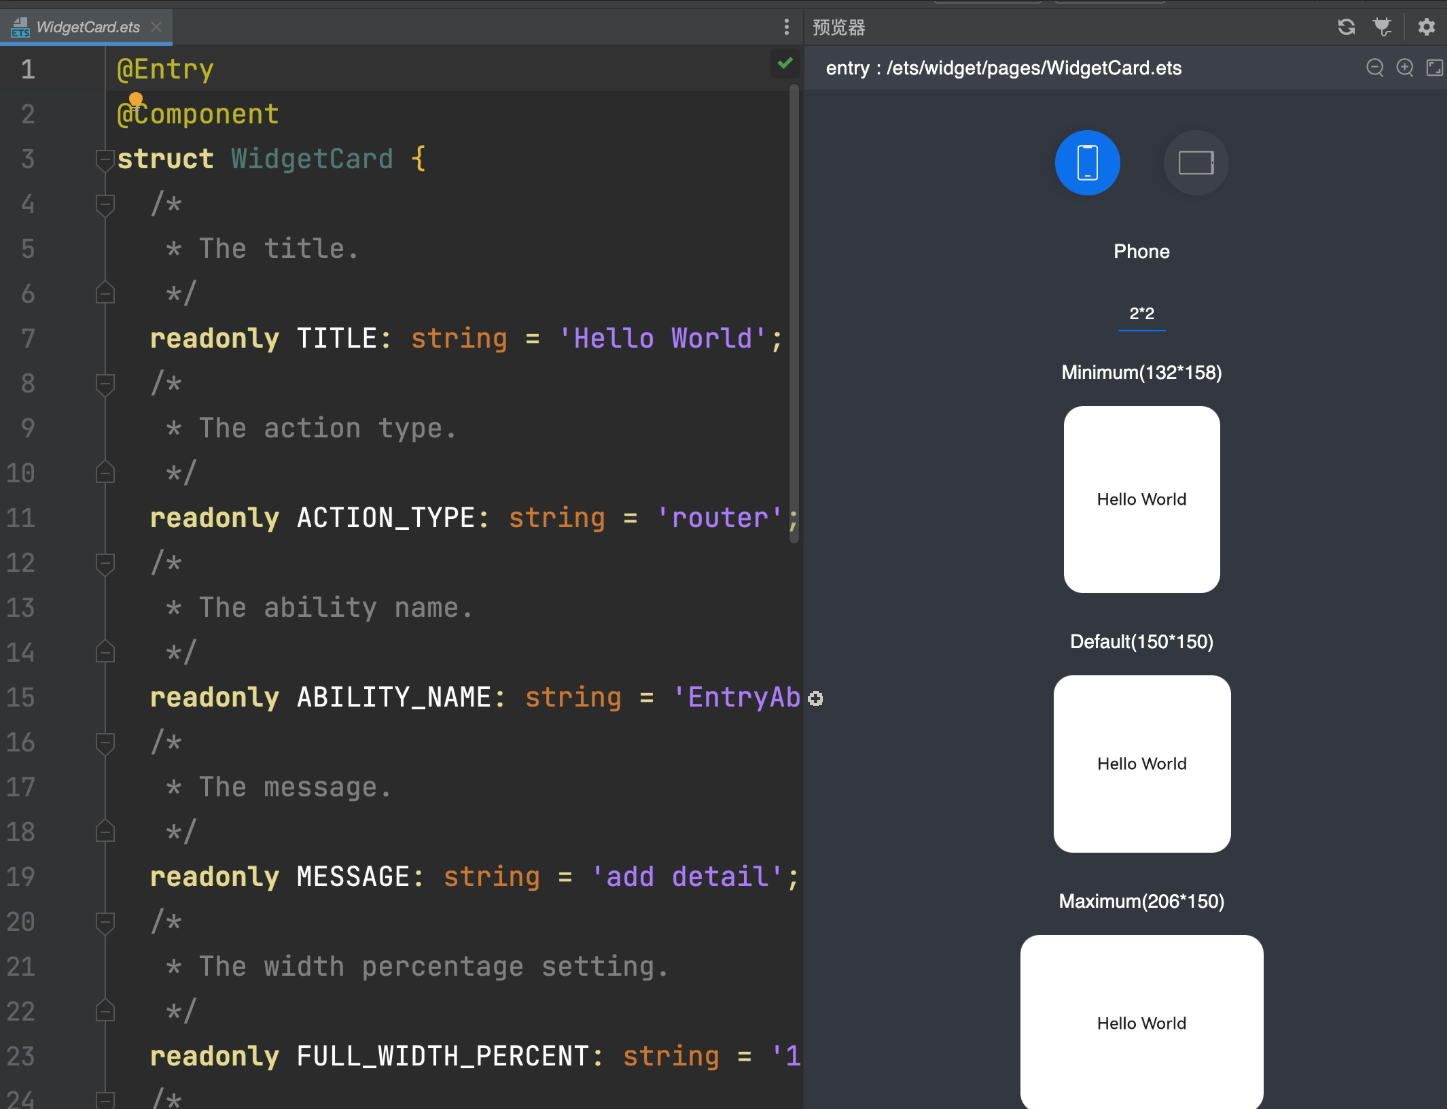
Task: Click the 'add detail' string literal
Action: coord(687,877)
